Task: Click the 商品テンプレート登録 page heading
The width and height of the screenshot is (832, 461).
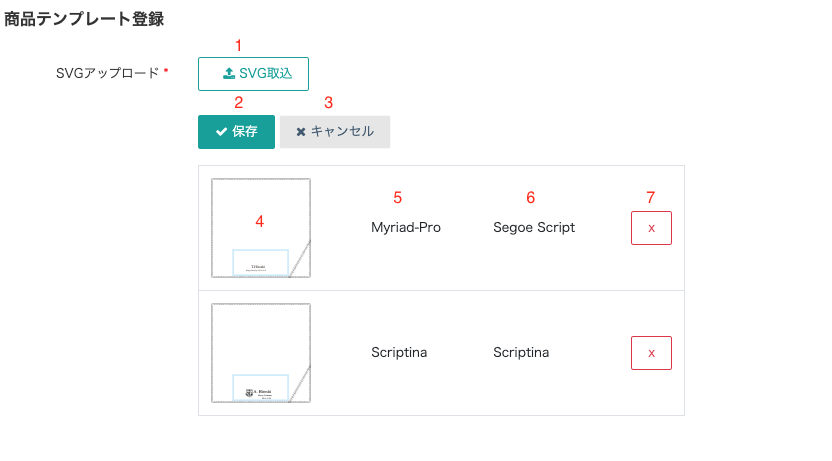Action: point(84,19)
